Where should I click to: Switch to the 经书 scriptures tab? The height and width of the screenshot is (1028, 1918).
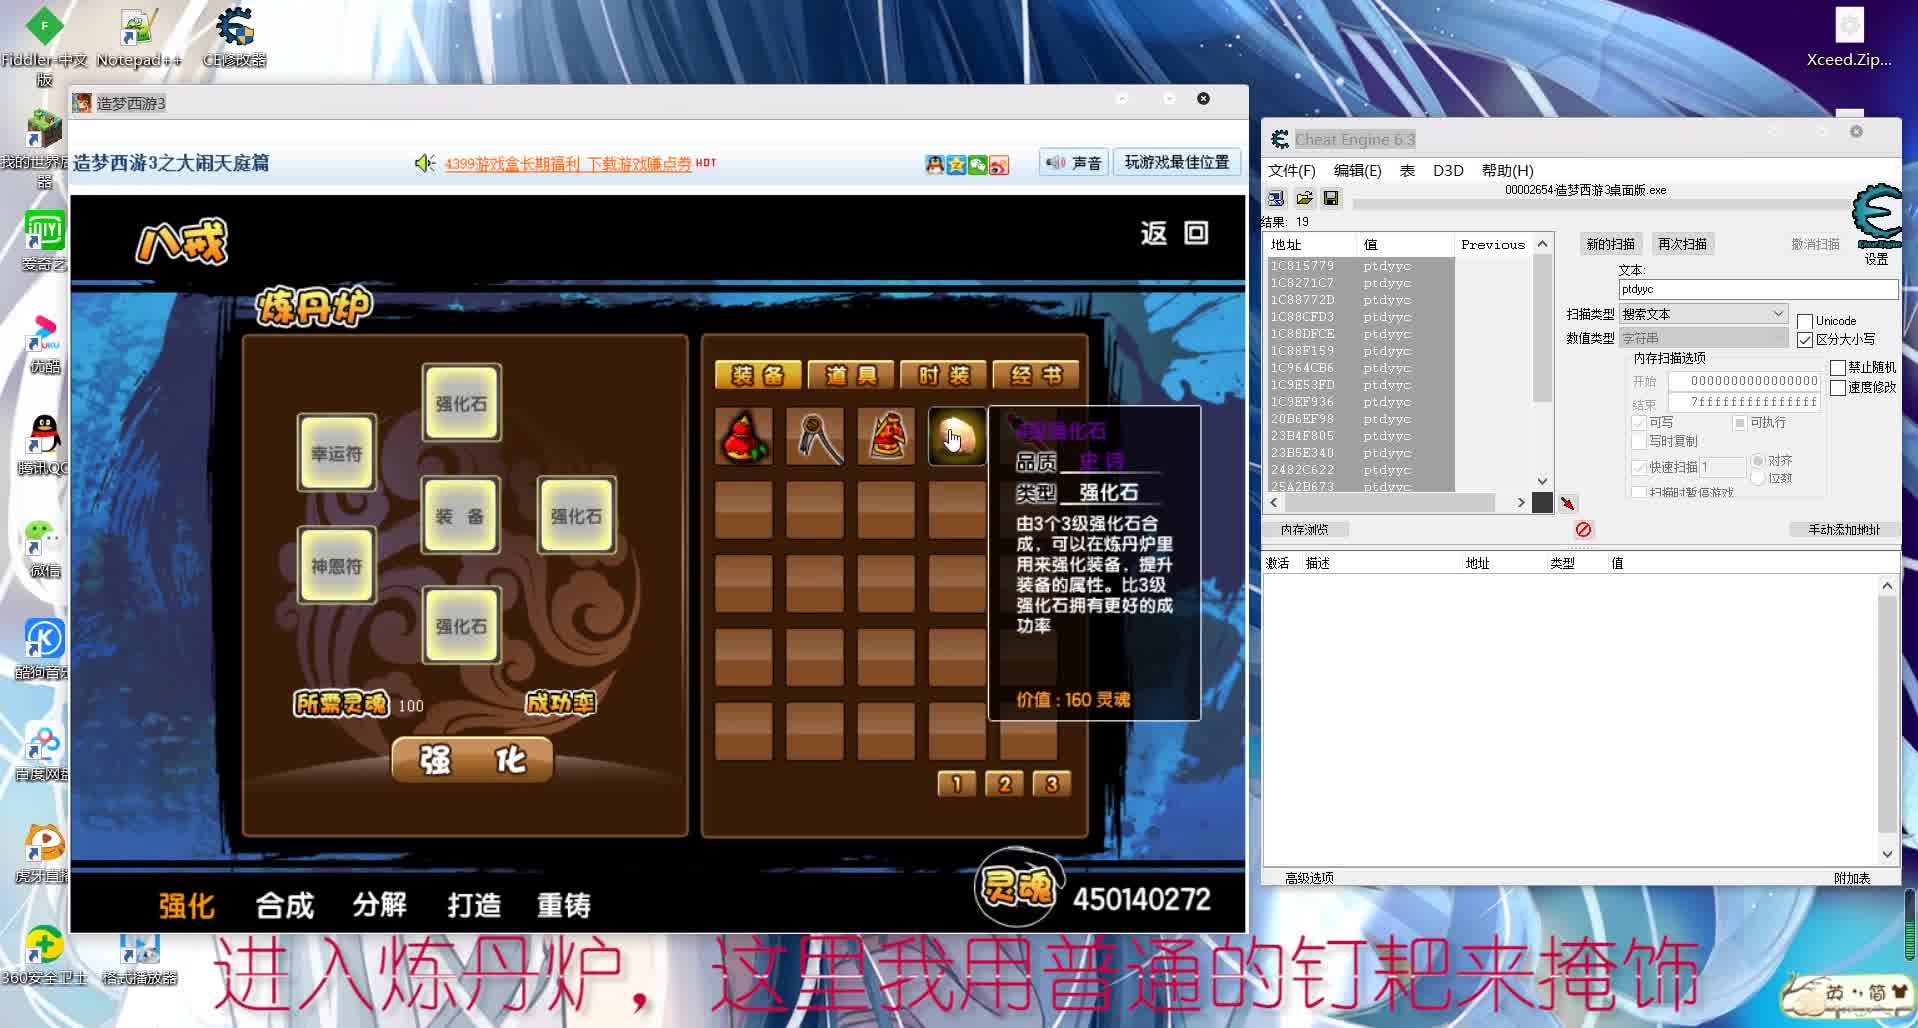click(1036, 375)
